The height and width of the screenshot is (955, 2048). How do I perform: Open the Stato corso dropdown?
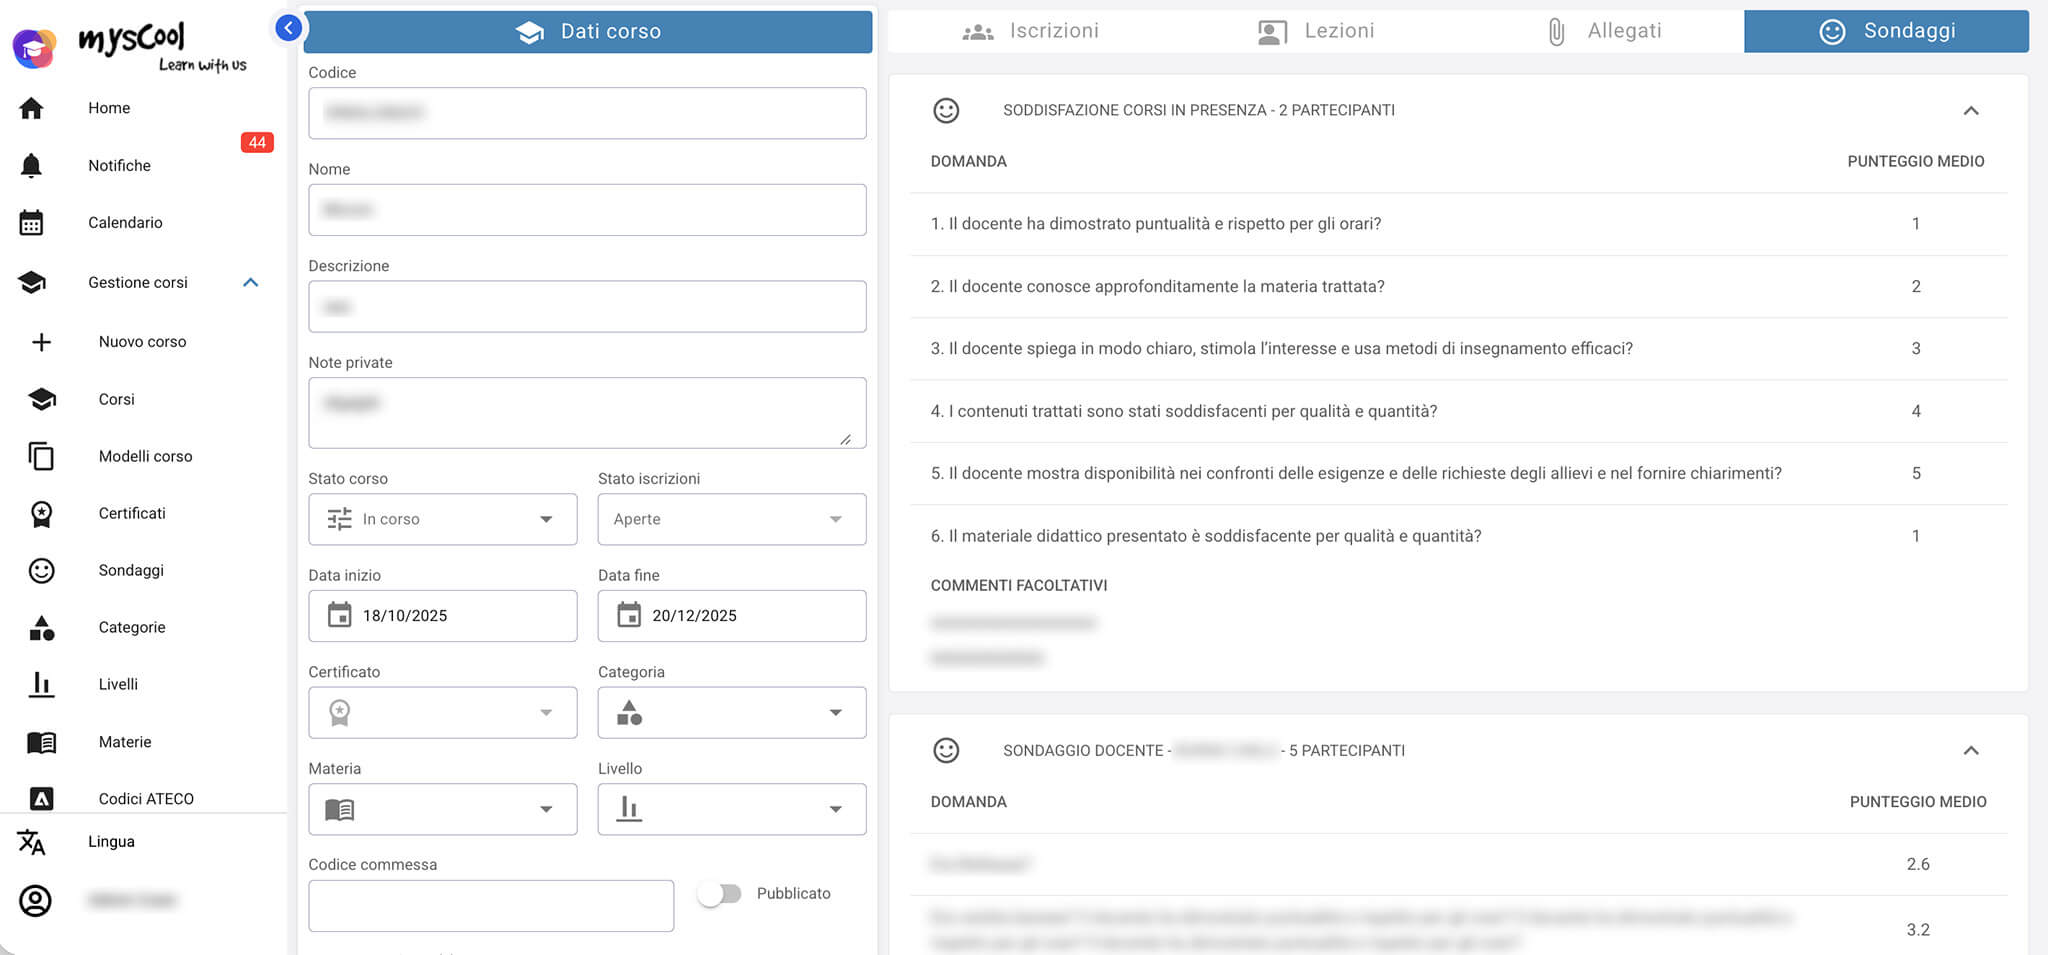pos(442,519)
